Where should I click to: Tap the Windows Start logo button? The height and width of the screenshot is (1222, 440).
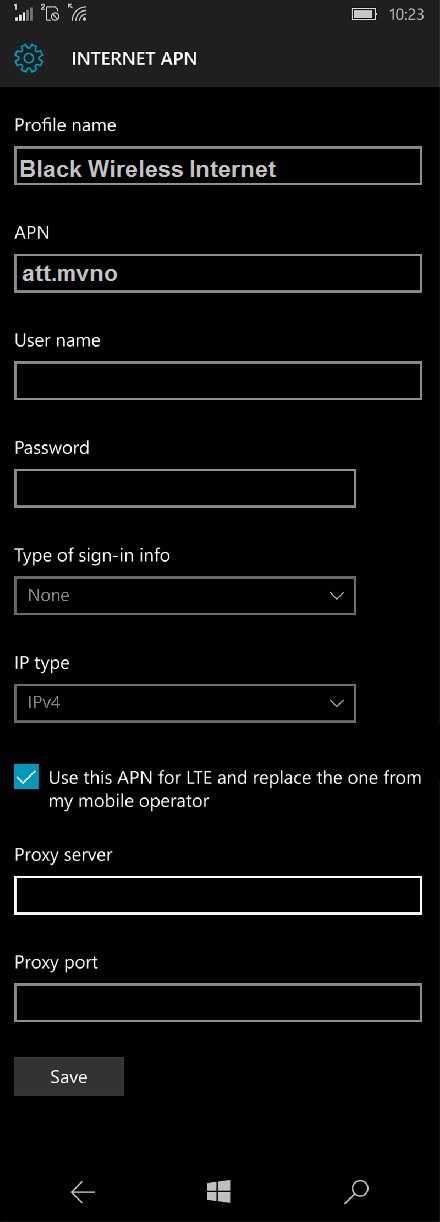(219, 1190)
